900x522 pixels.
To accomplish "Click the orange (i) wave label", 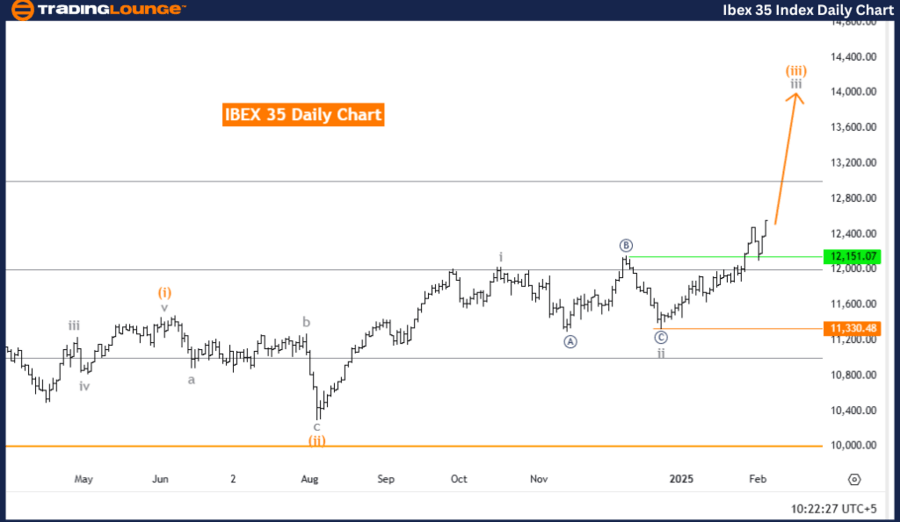I will pos(165,293).
